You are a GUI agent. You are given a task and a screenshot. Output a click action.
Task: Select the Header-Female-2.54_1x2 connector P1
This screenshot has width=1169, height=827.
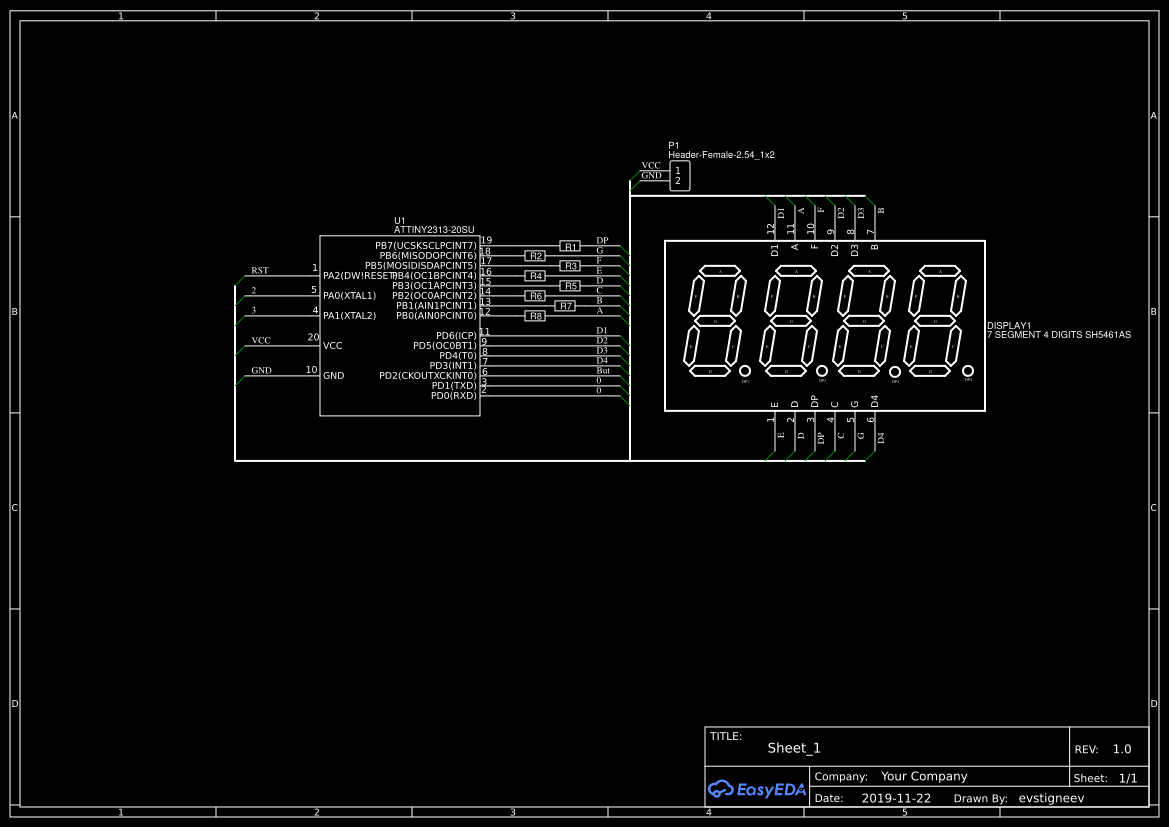pos(680,176)
